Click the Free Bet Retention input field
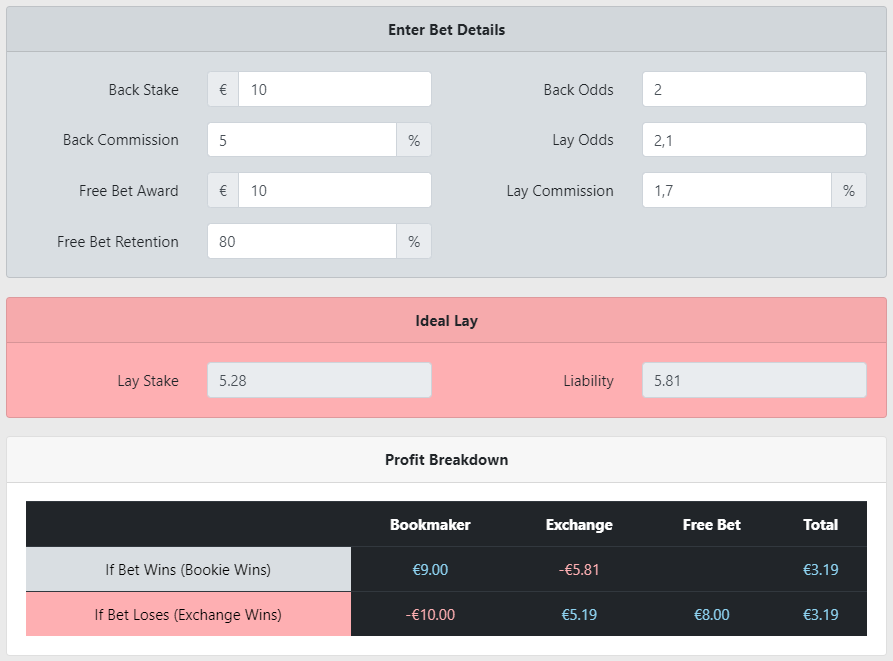Screen dimensions: 893x661 tap(302, 241)
